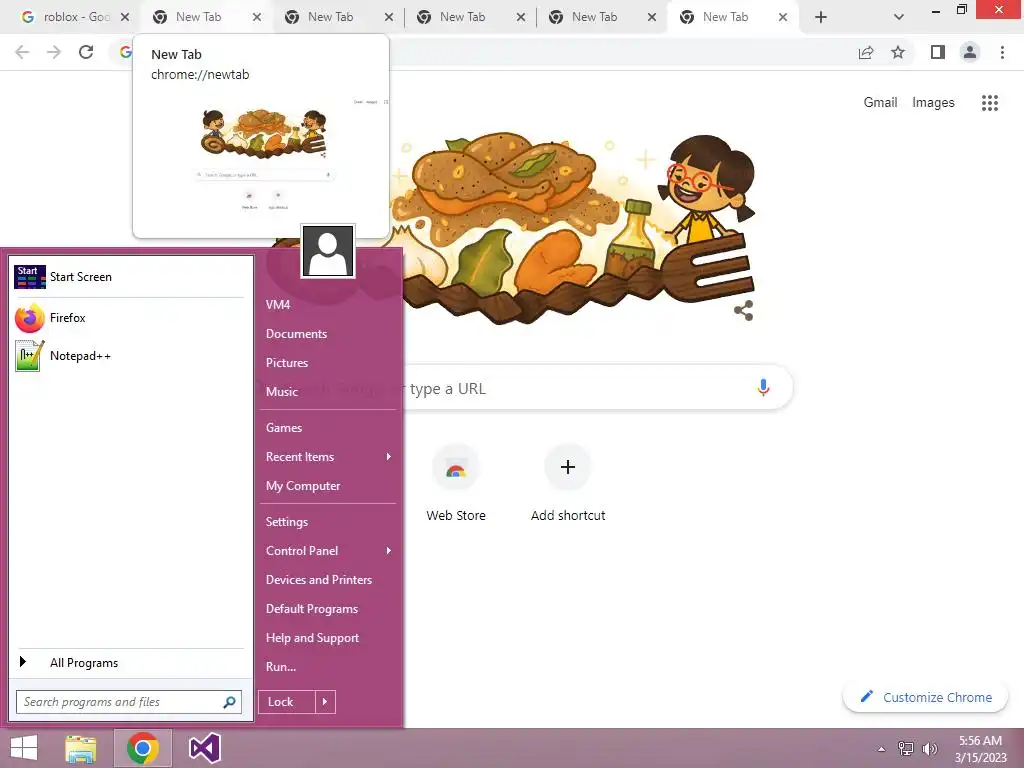Open Music from start menu

(282, 392)
